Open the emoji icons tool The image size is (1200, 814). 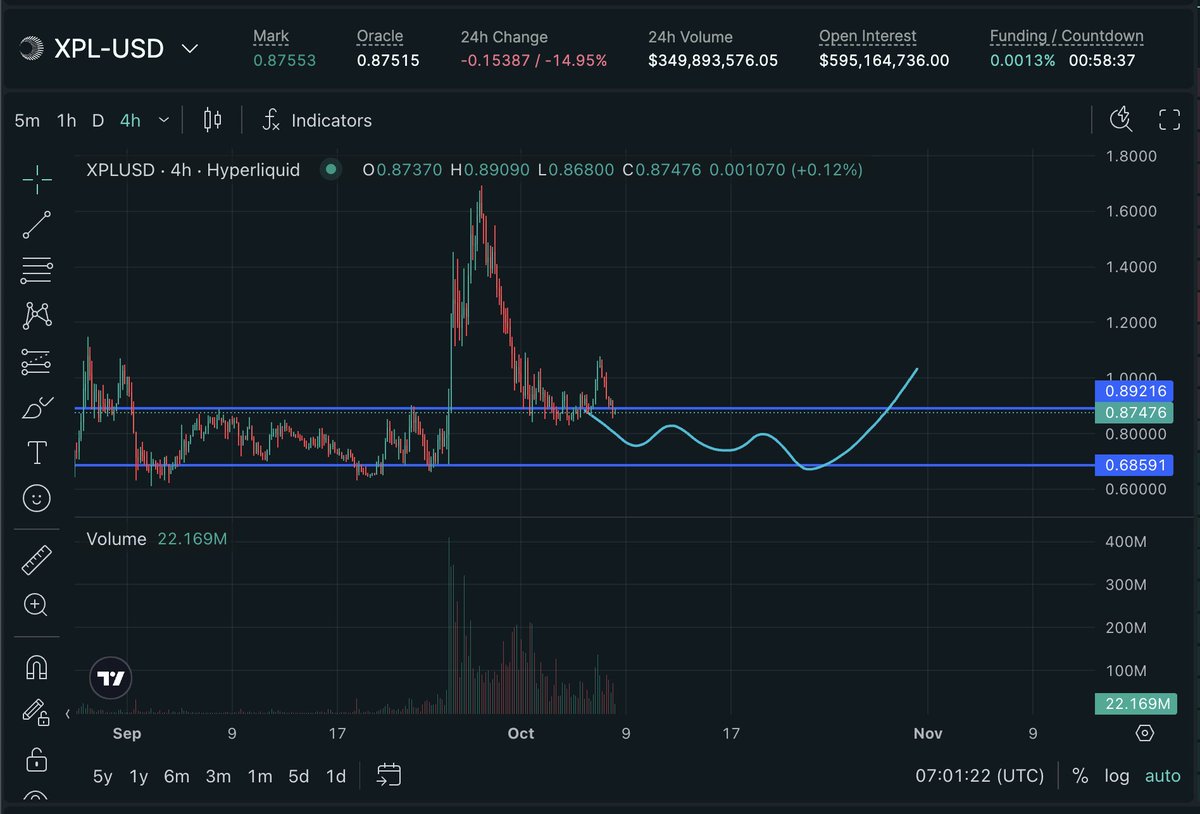[x=37, y=498]
